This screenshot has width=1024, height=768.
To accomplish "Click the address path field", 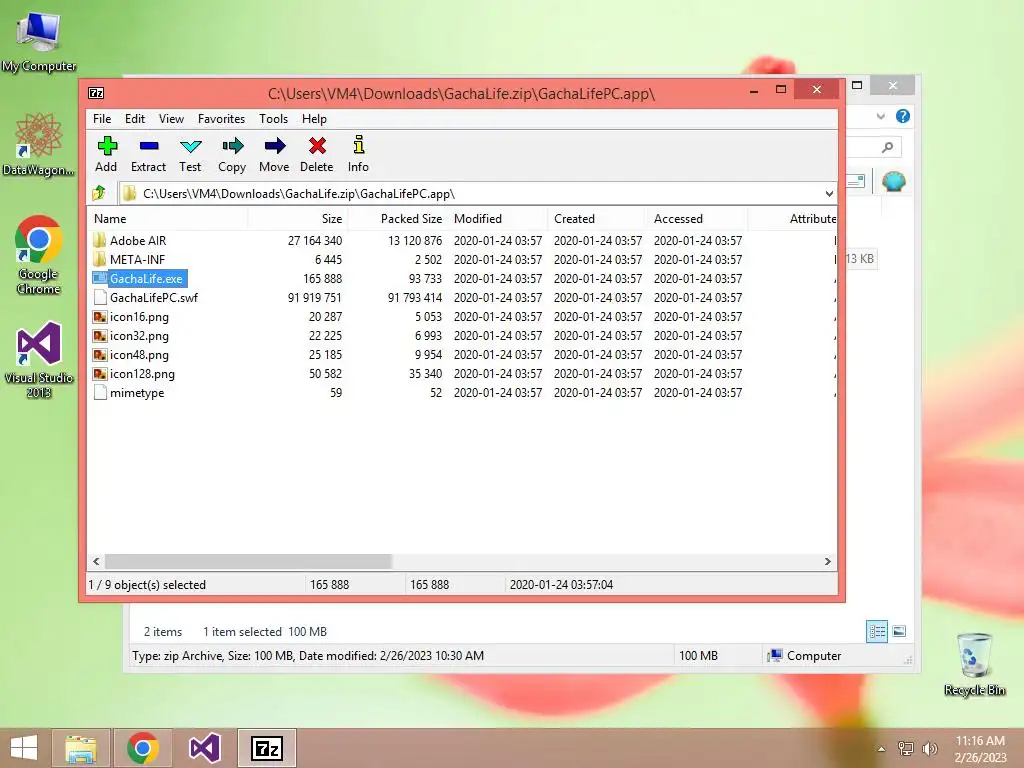I will pos(478,193).
